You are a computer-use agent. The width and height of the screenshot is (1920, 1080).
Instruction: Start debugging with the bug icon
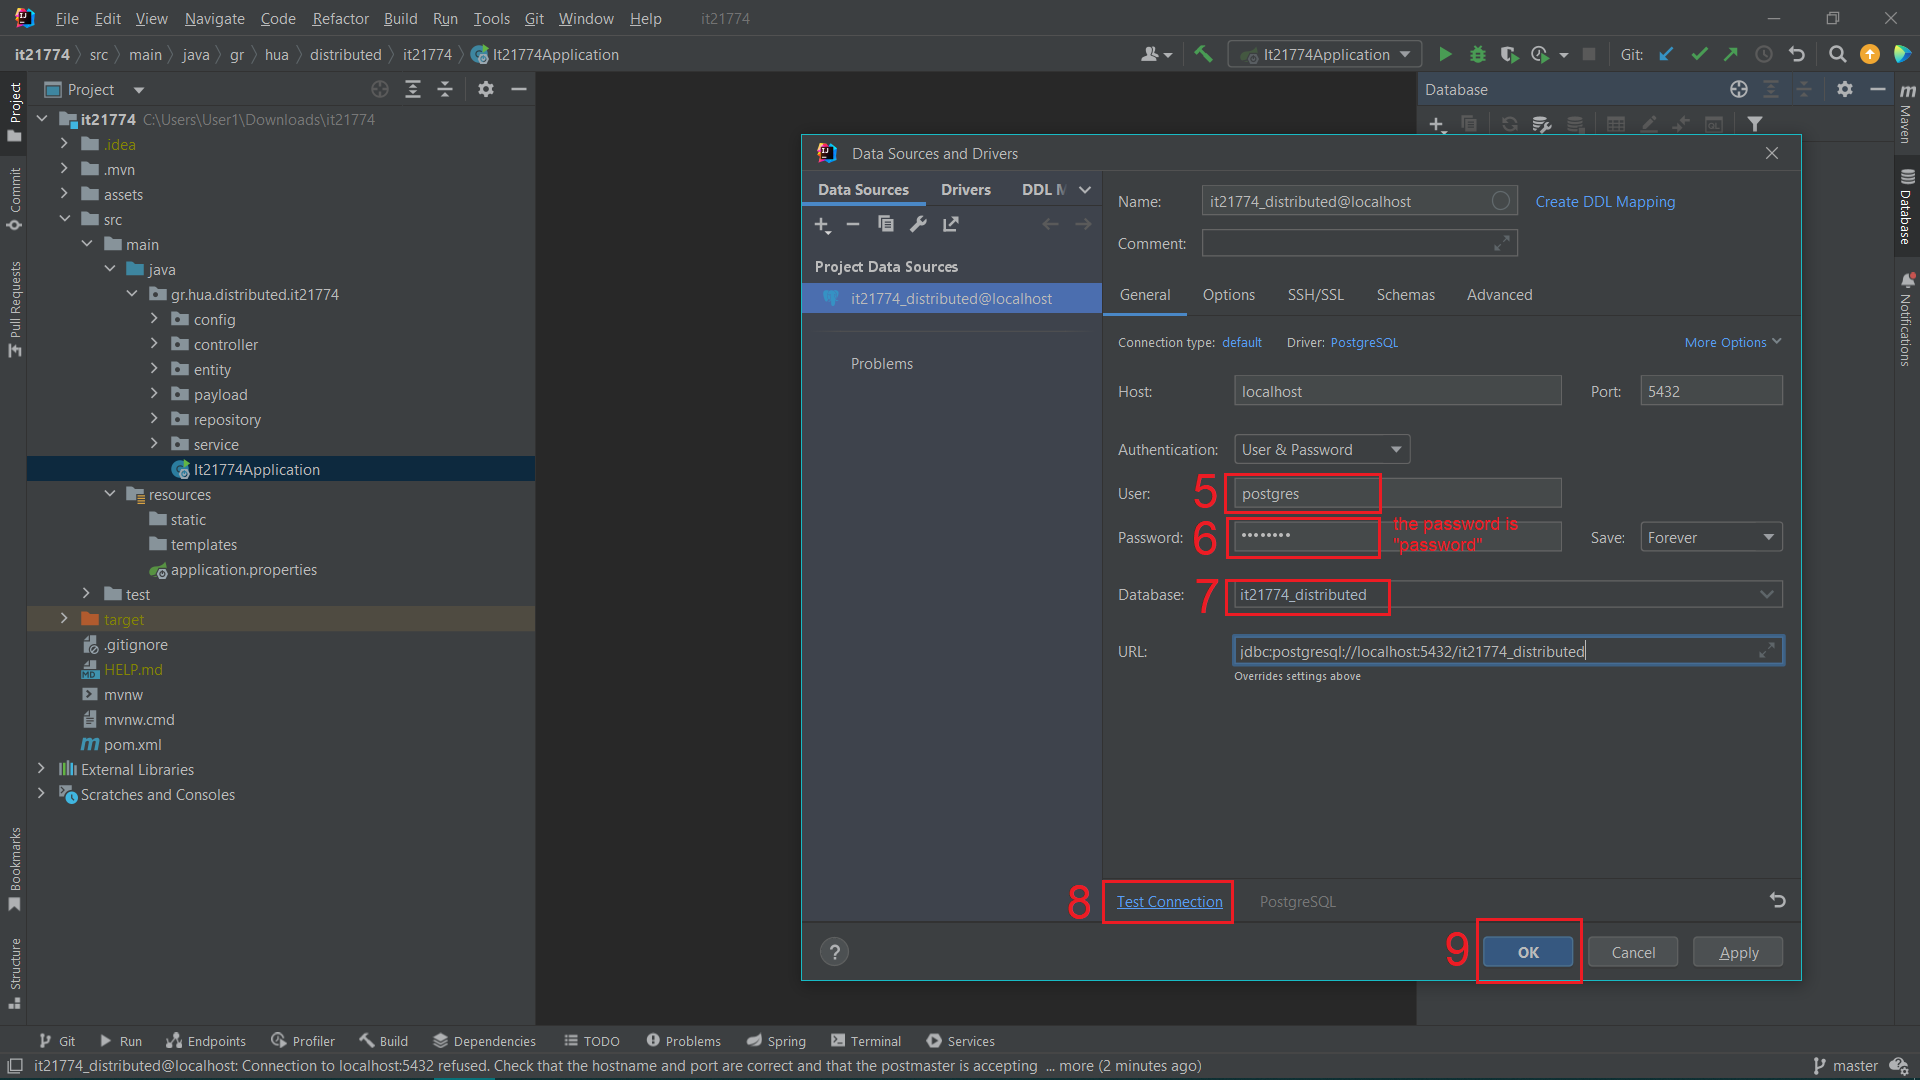tap(1478, 54)
